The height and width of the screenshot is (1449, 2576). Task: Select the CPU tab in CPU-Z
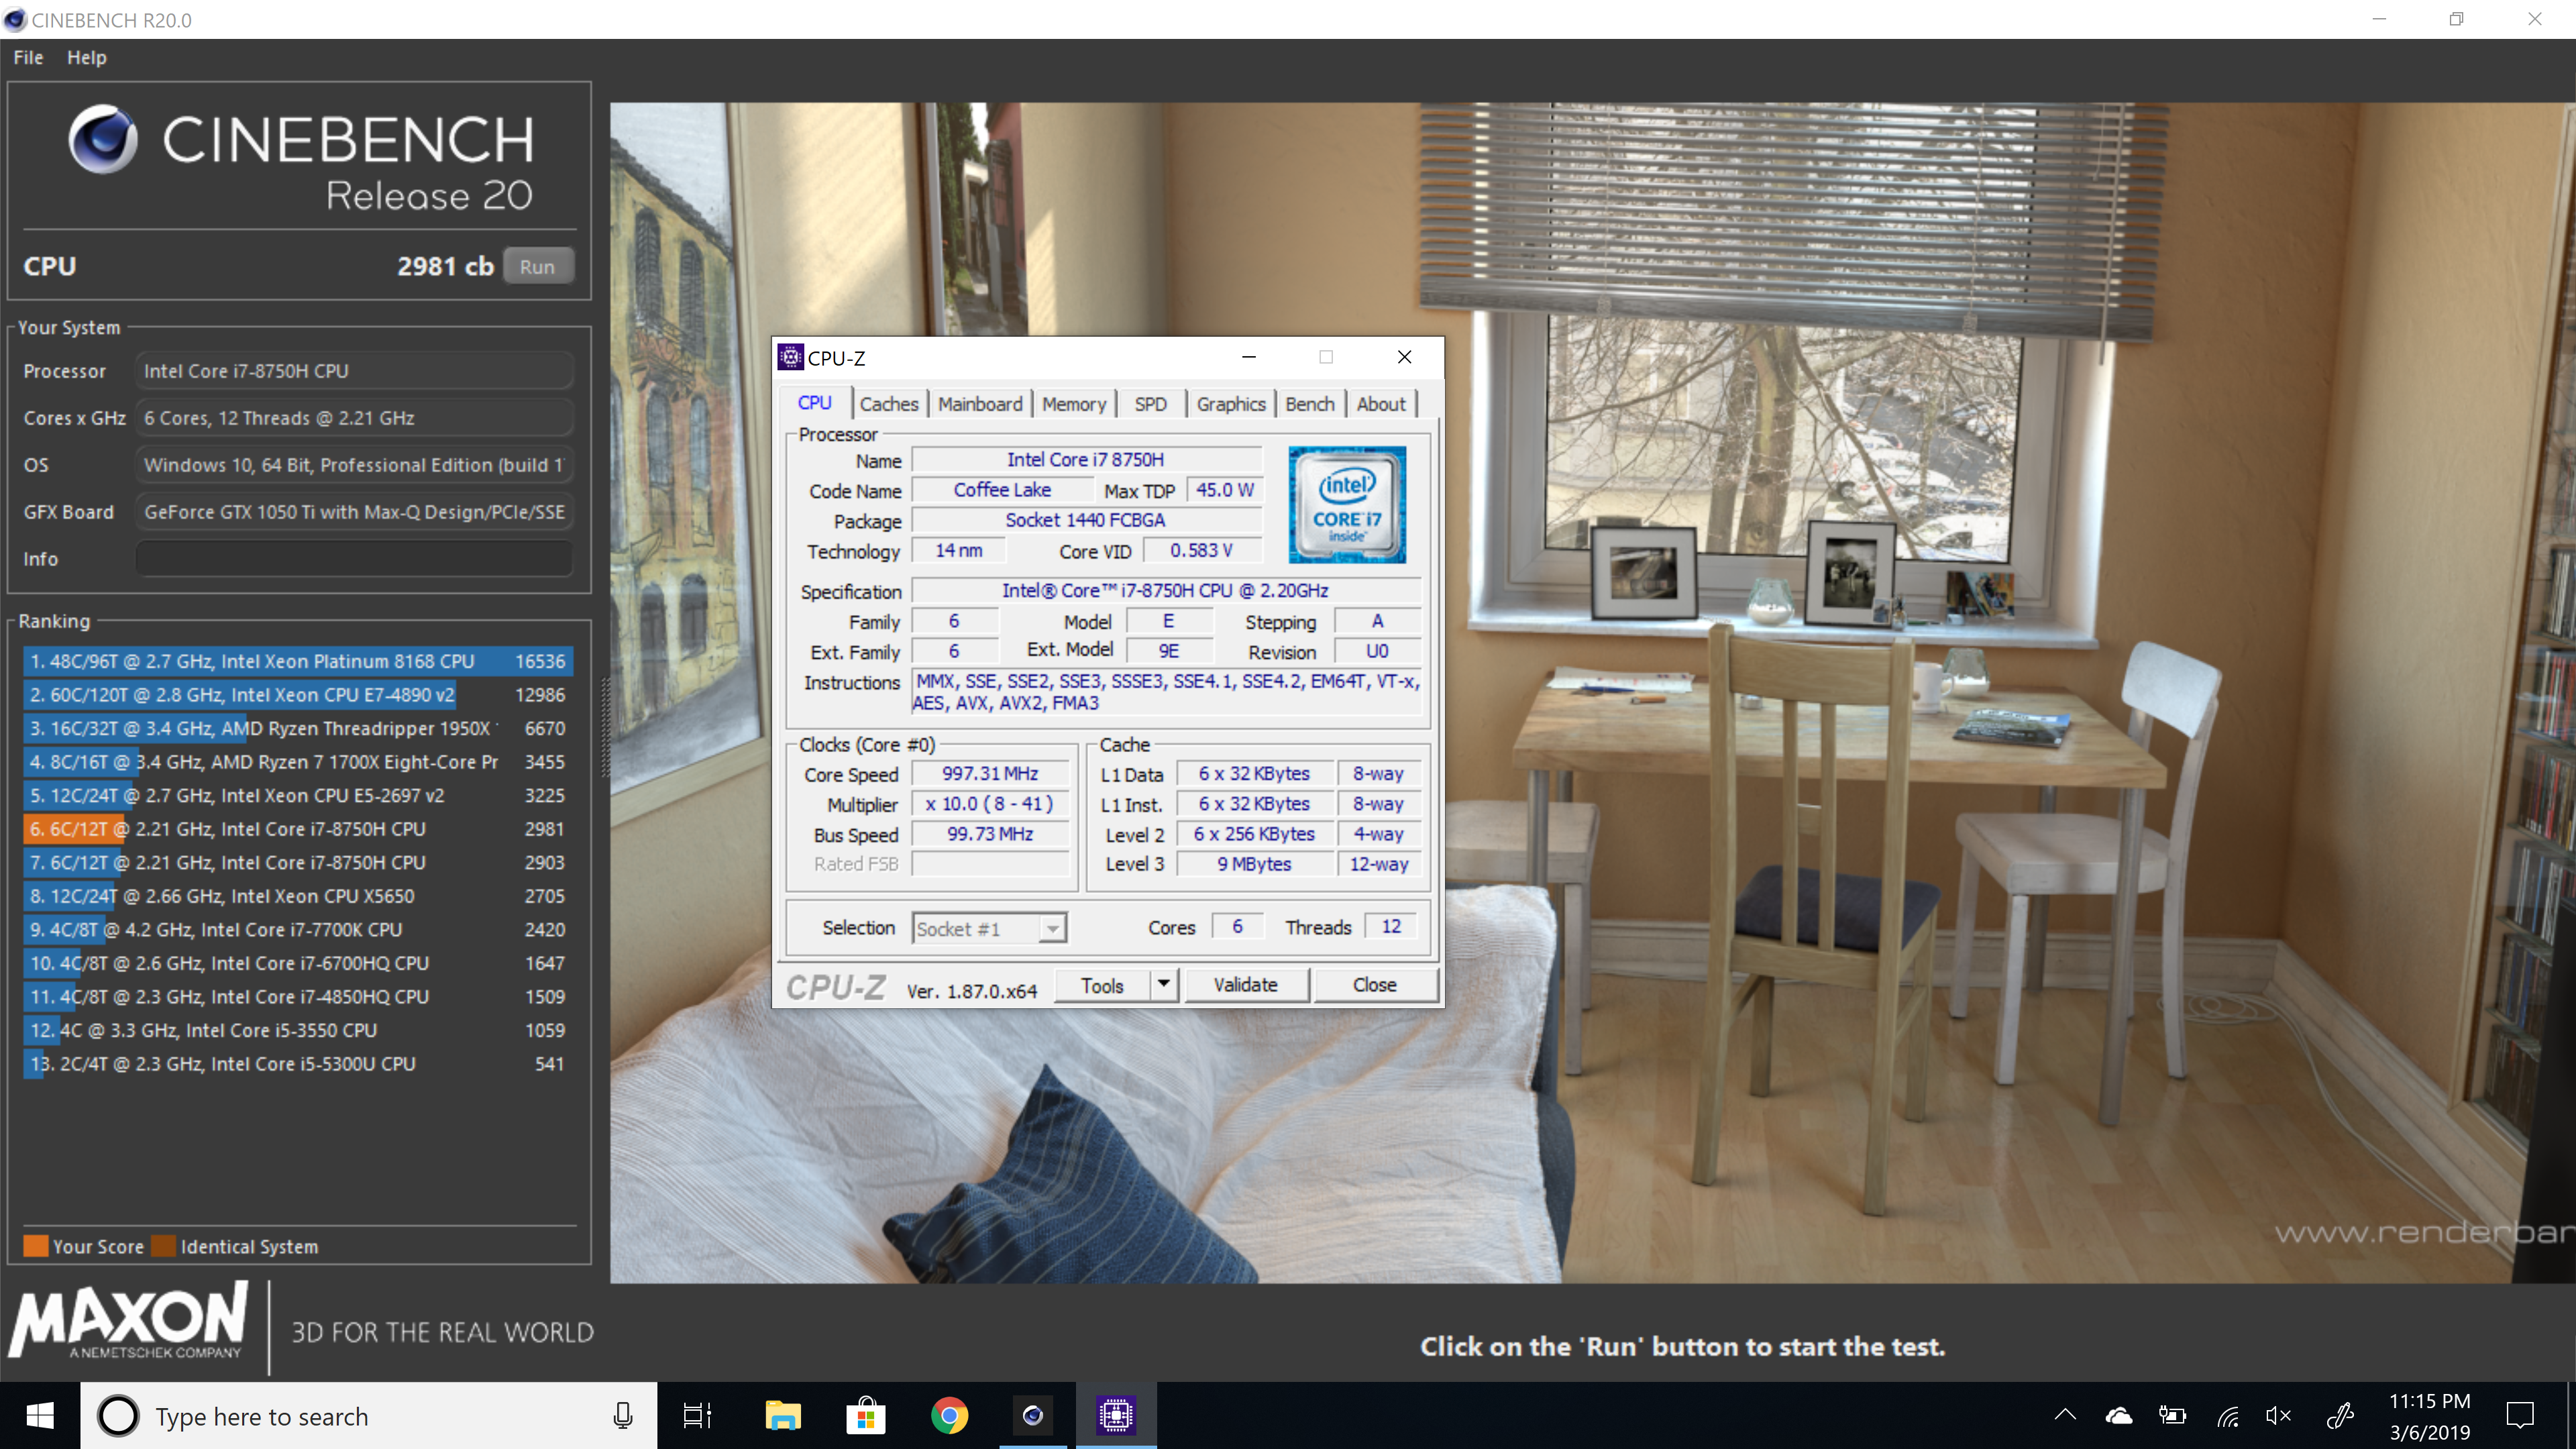pyautogui.click(x=814, y=403)
